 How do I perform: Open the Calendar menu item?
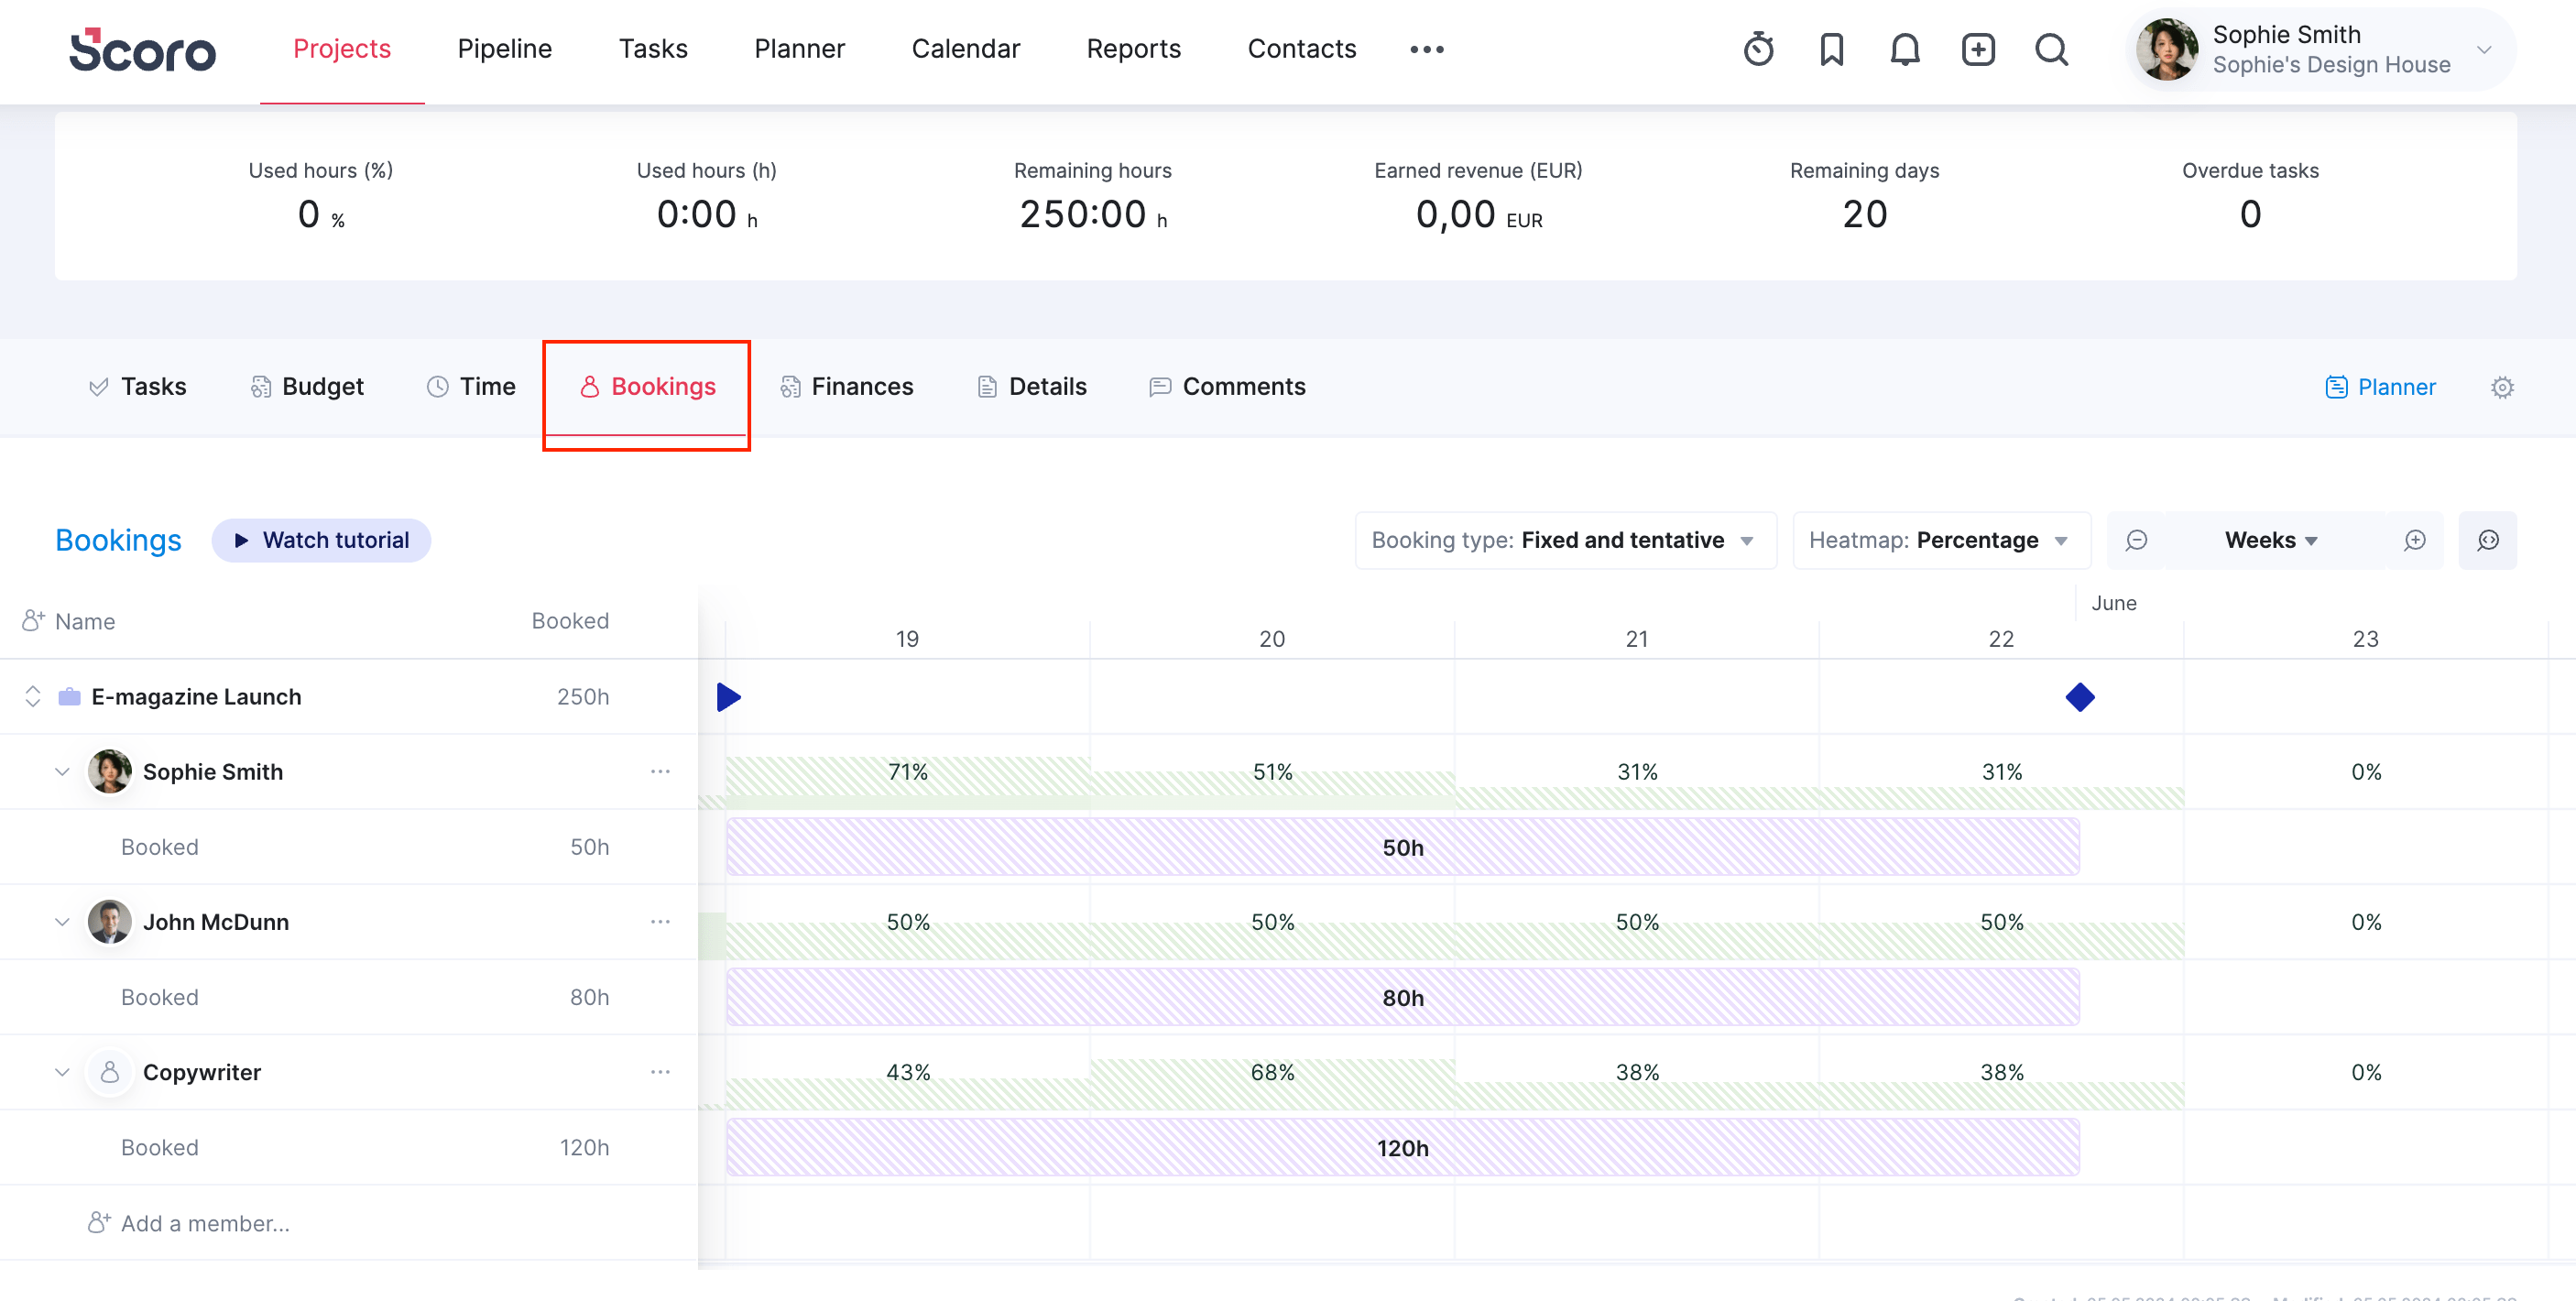(965, 49)
